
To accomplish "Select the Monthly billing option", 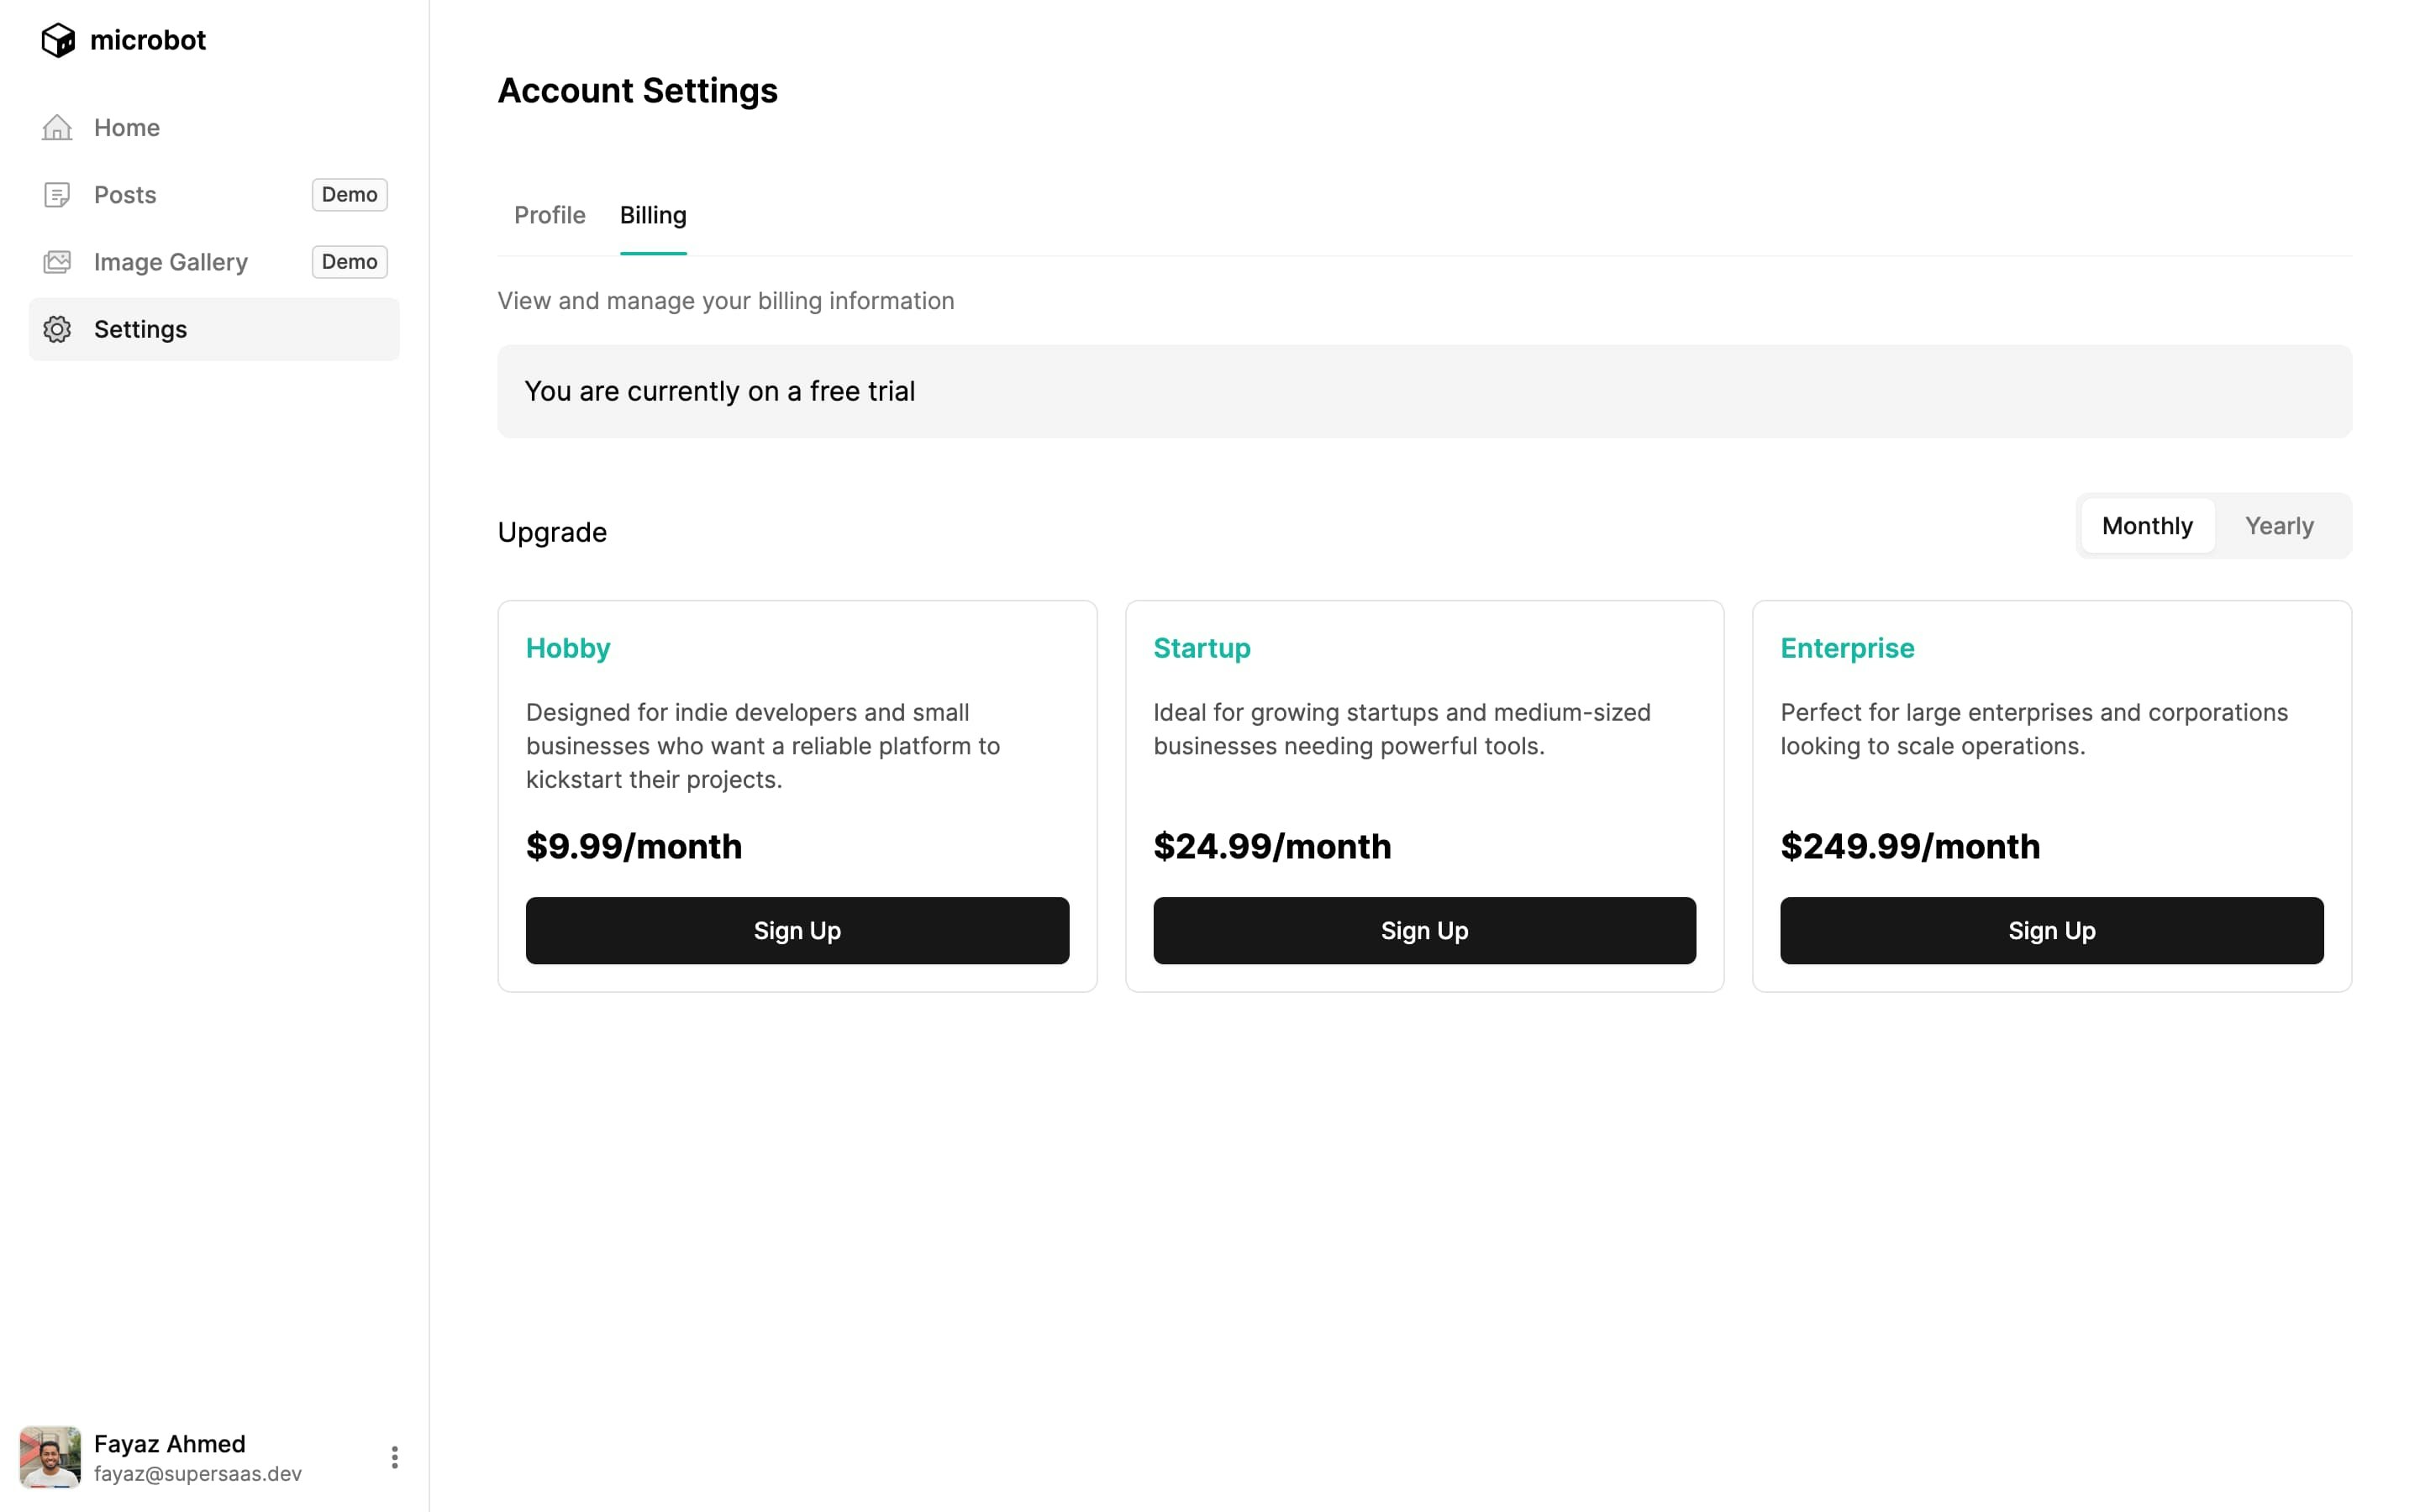I will [x=2147, y=526].
